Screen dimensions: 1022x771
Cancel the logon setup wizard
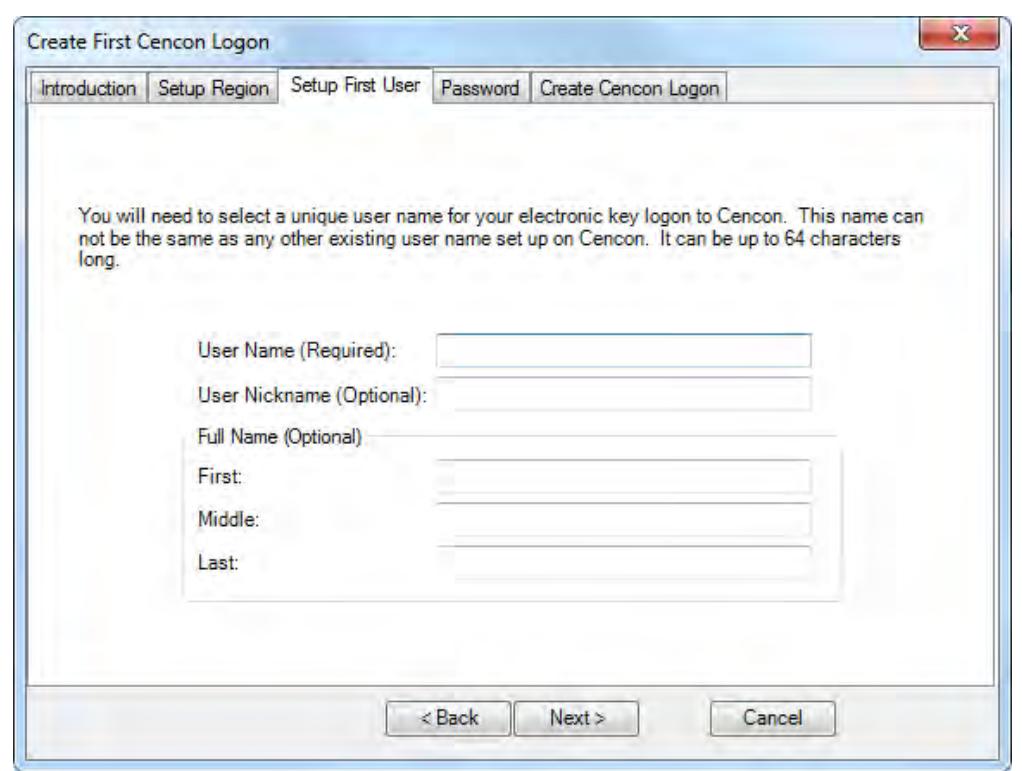pos(772,718)
